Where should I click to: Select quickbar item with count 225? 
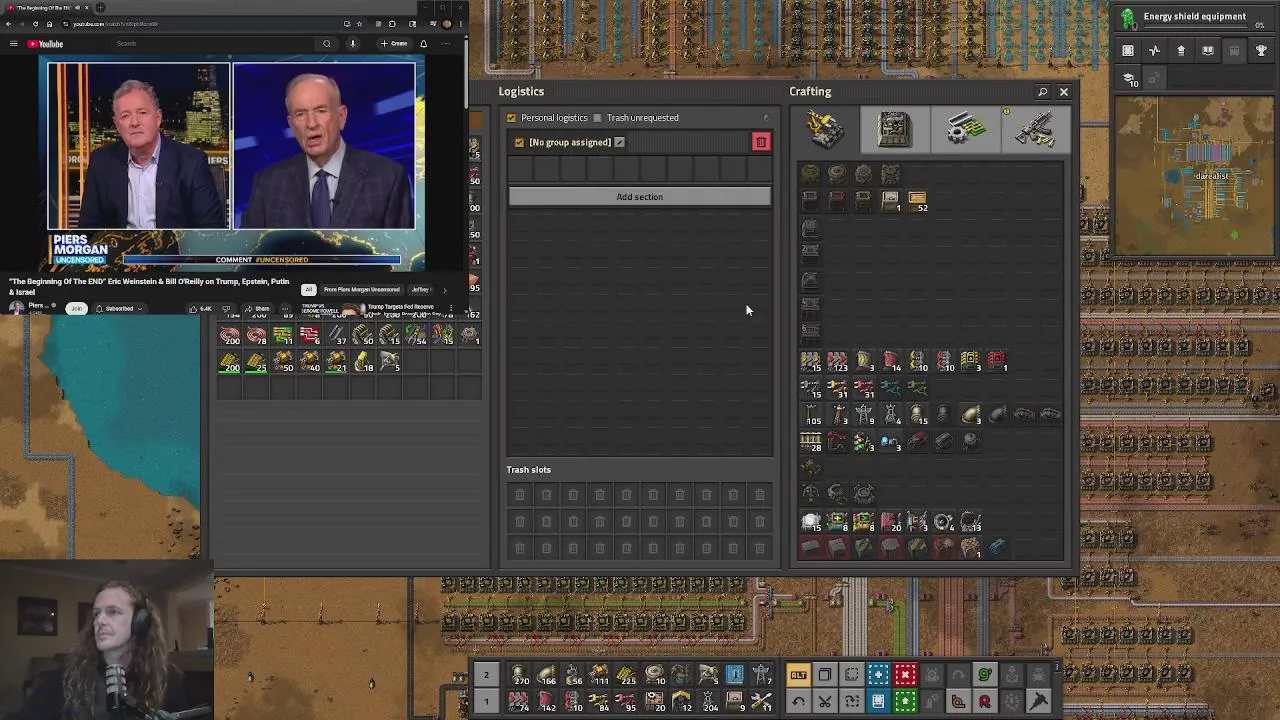(x=628, y=675)
